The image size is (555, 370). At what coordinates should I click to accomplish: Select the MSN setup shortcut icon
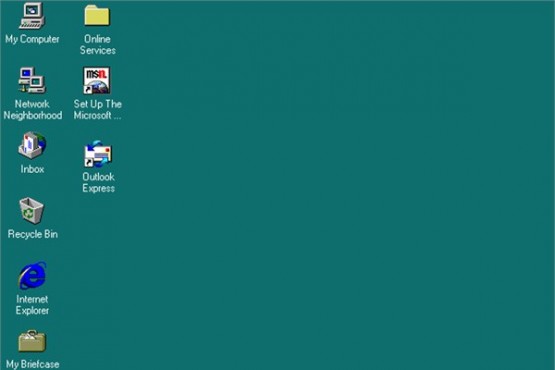click(x=97, y=80)
